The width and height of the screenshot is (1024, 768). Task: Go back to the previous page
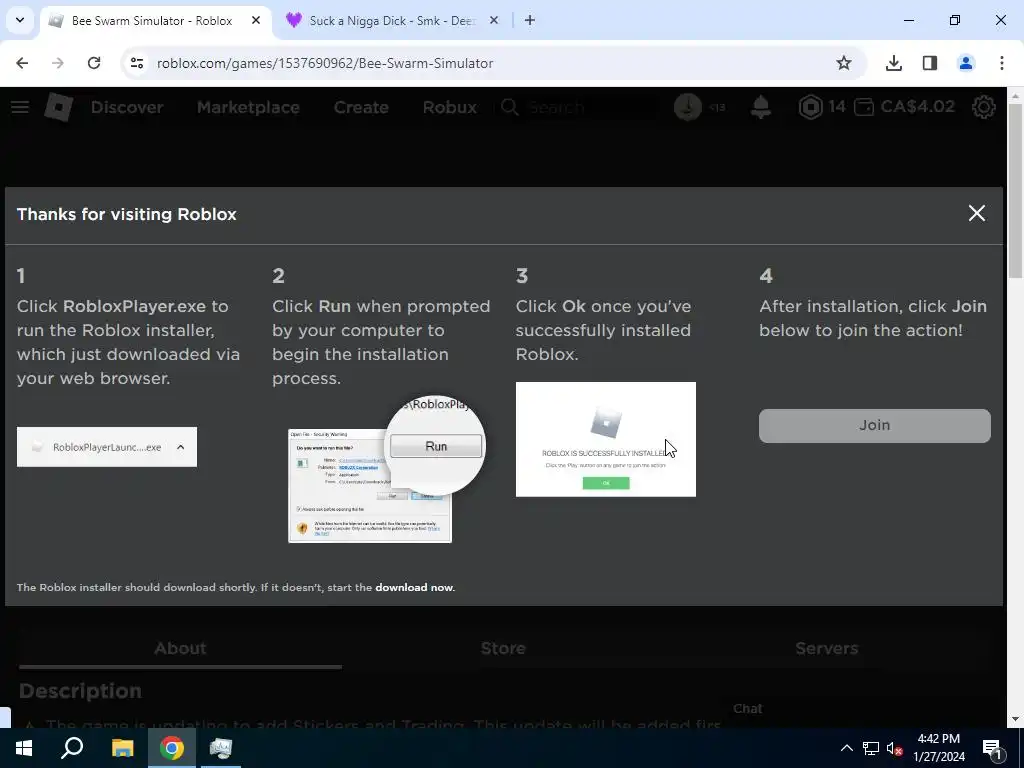click(x=22, y=63)
